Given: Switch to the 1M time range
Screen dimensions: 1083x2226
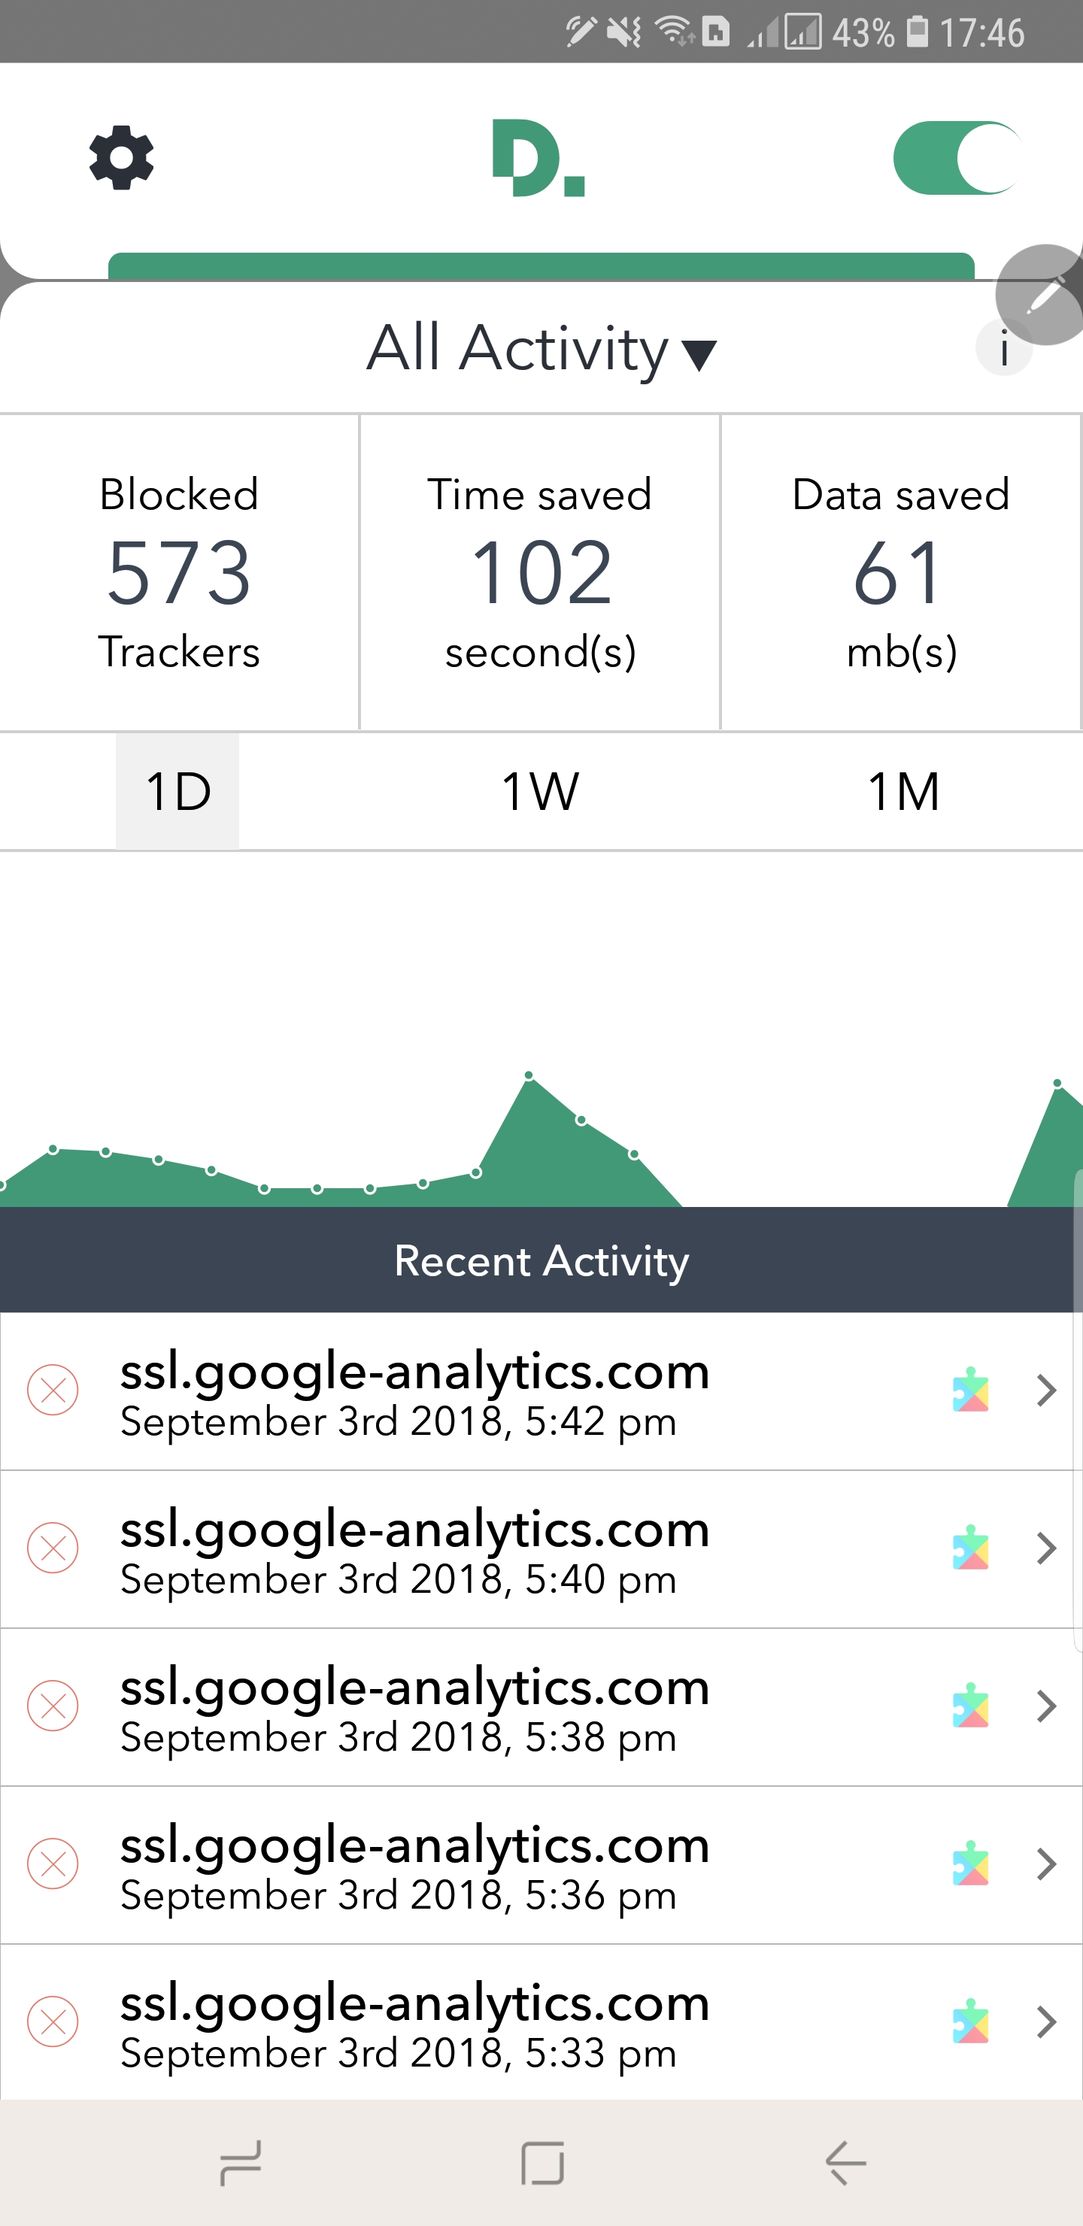Looking at the screenshot, I should pyautogui.click(x=903, y=792).
